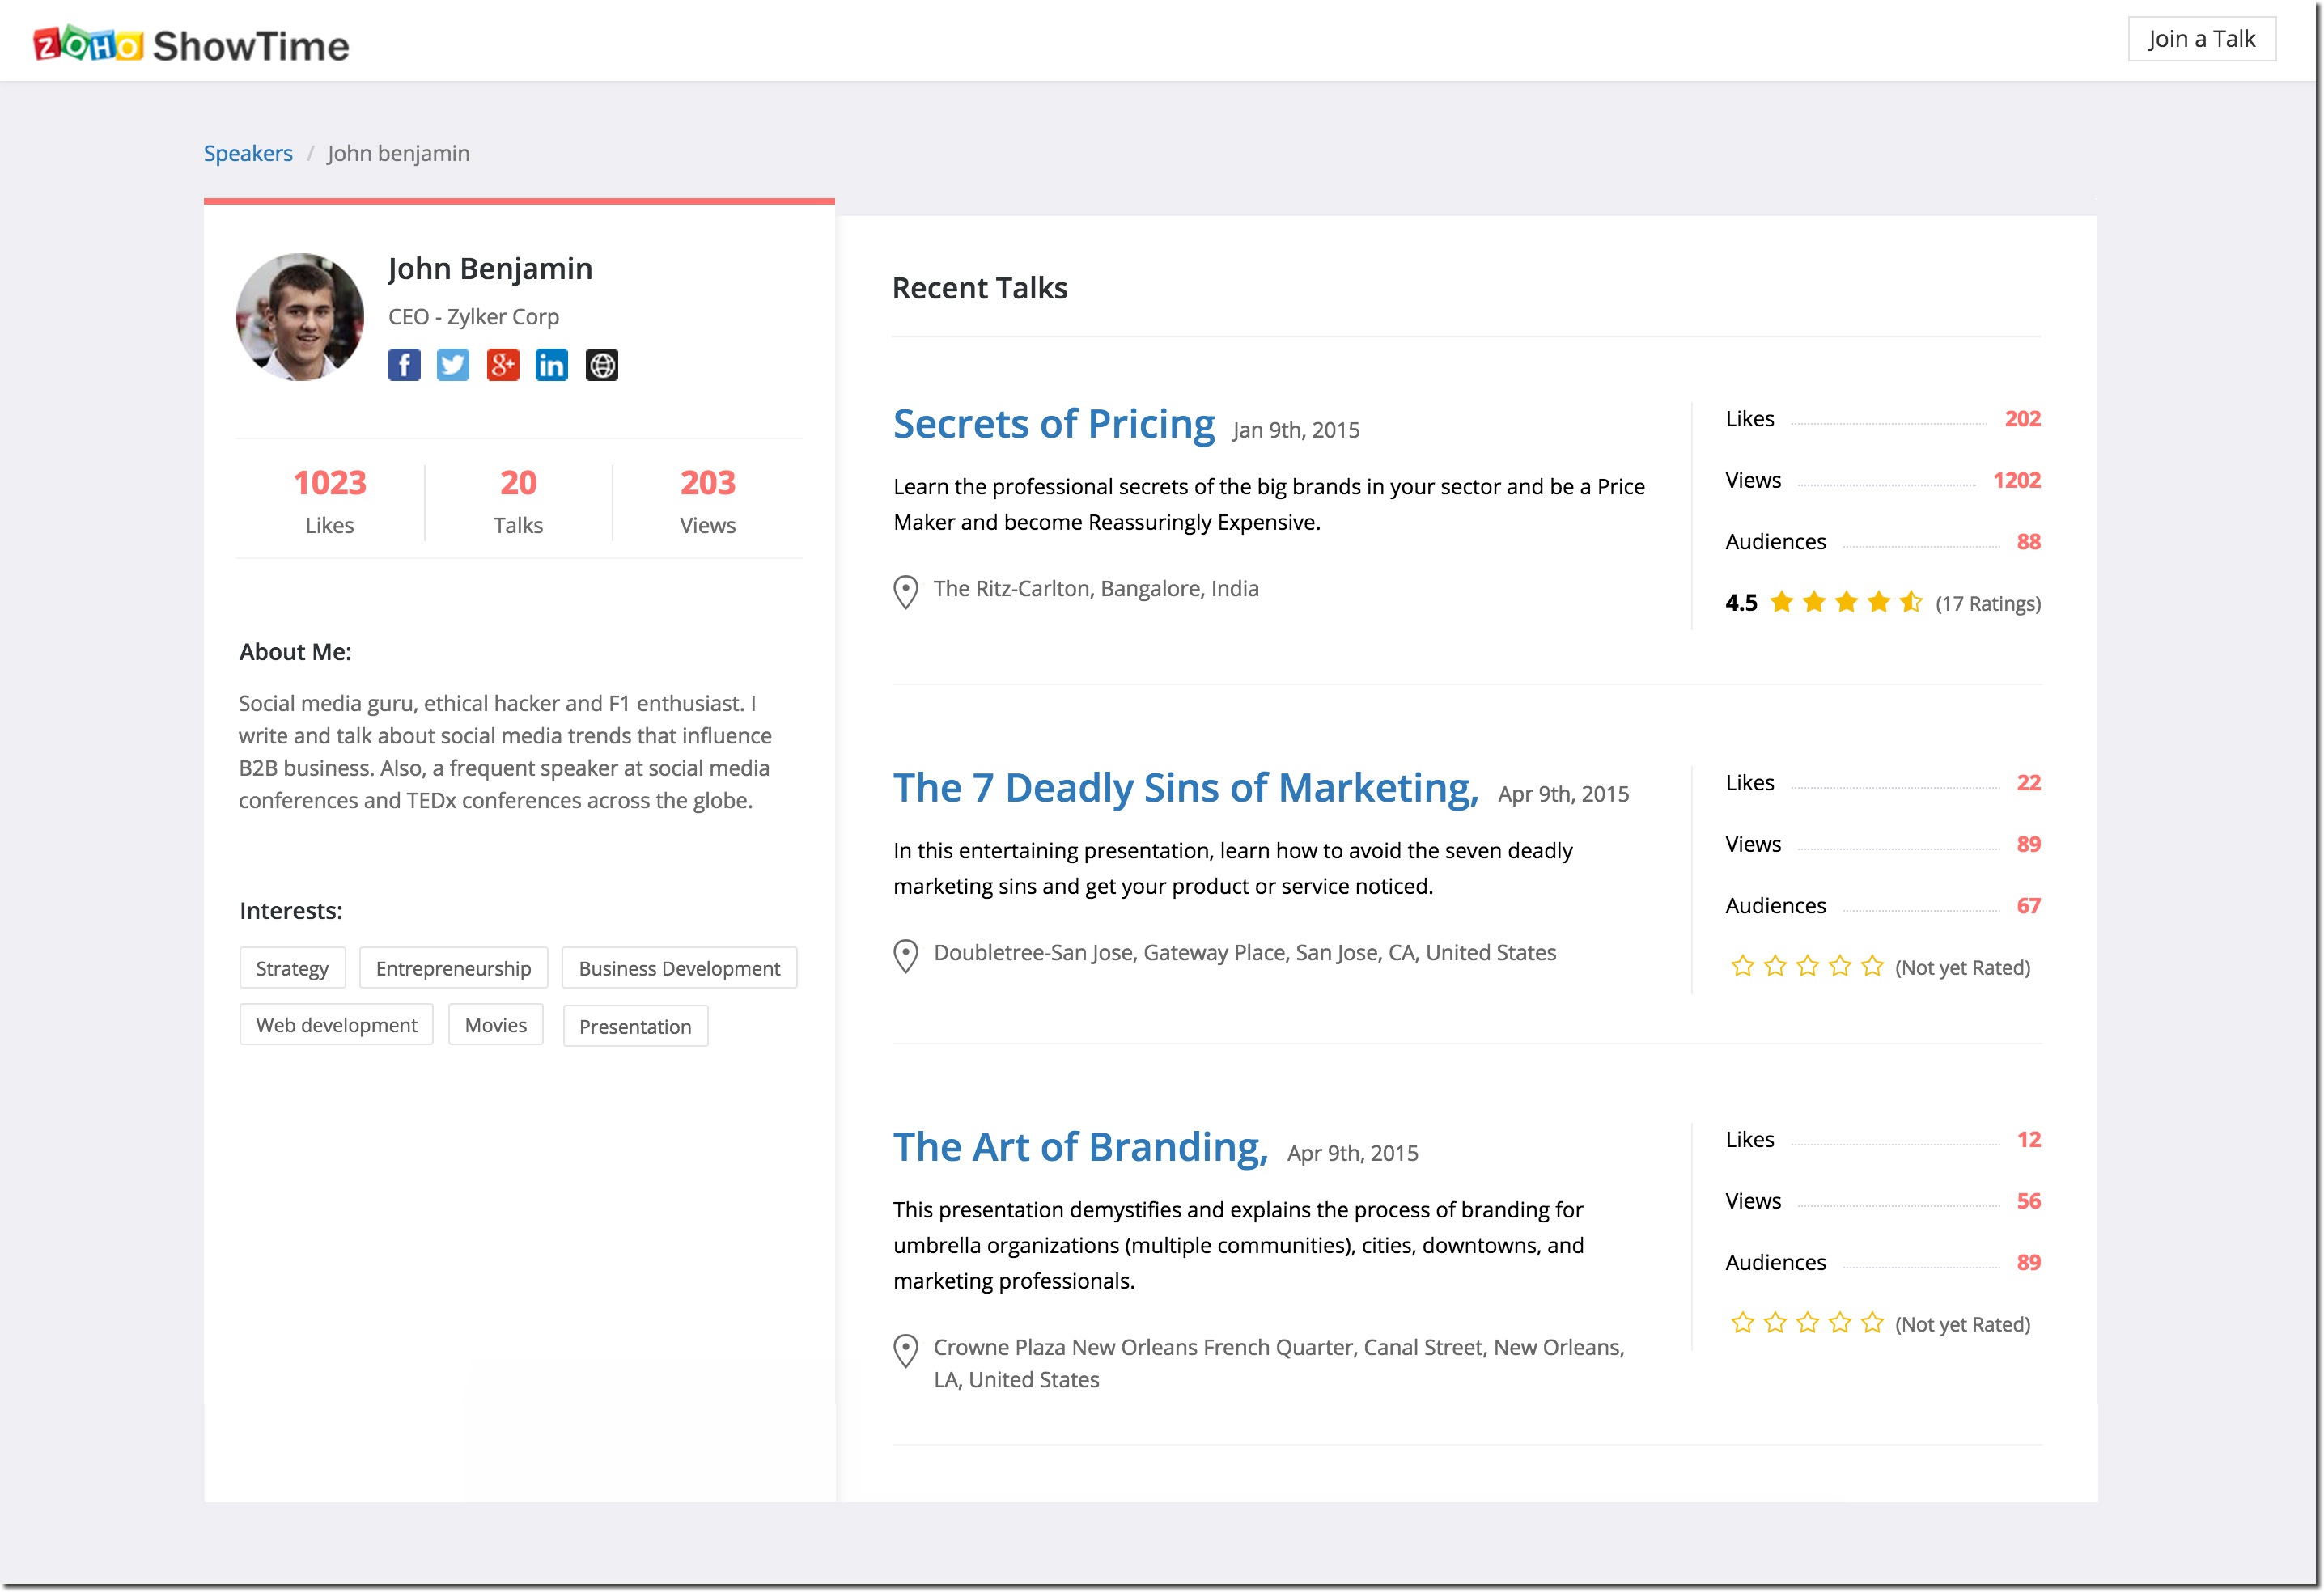Click the website globe icon
Viewport: 2324px width, 1592px height.
tap(601, 365)
